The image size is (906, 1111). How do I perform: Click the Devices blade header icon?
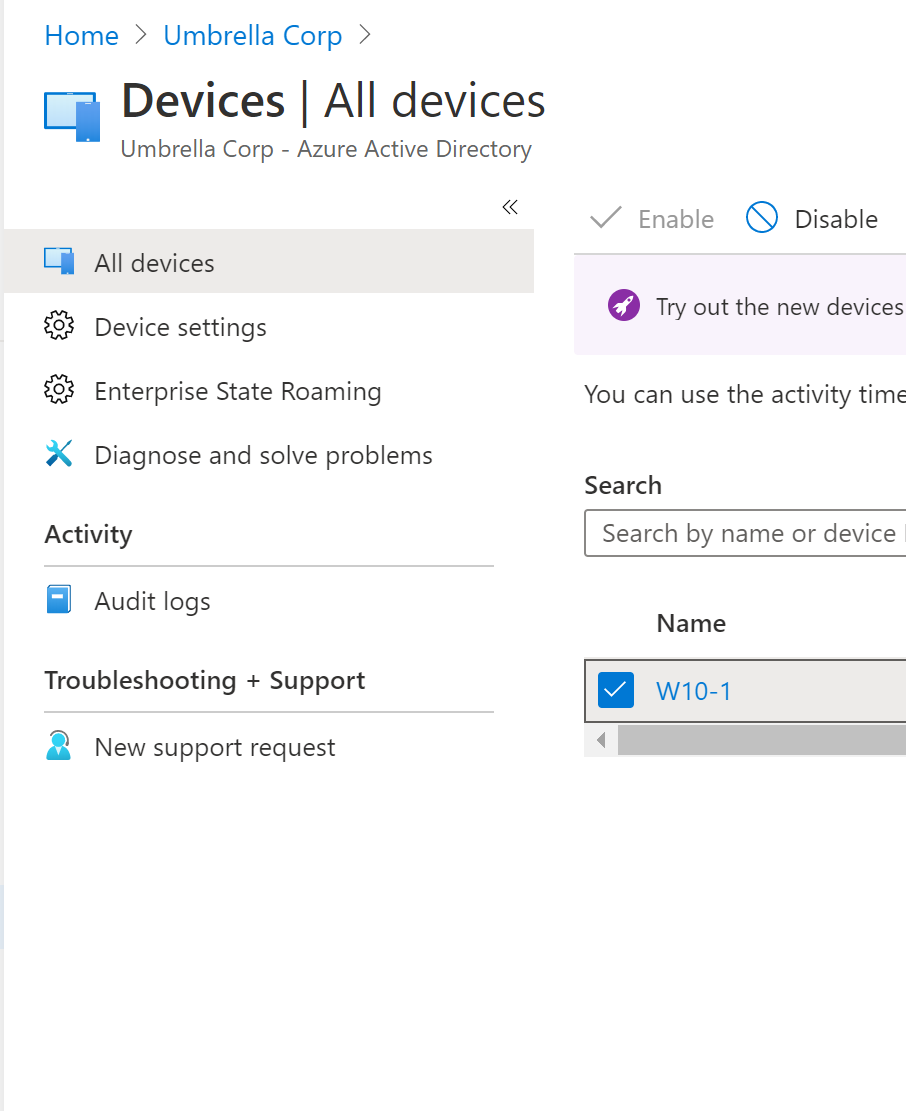point(72,116)
